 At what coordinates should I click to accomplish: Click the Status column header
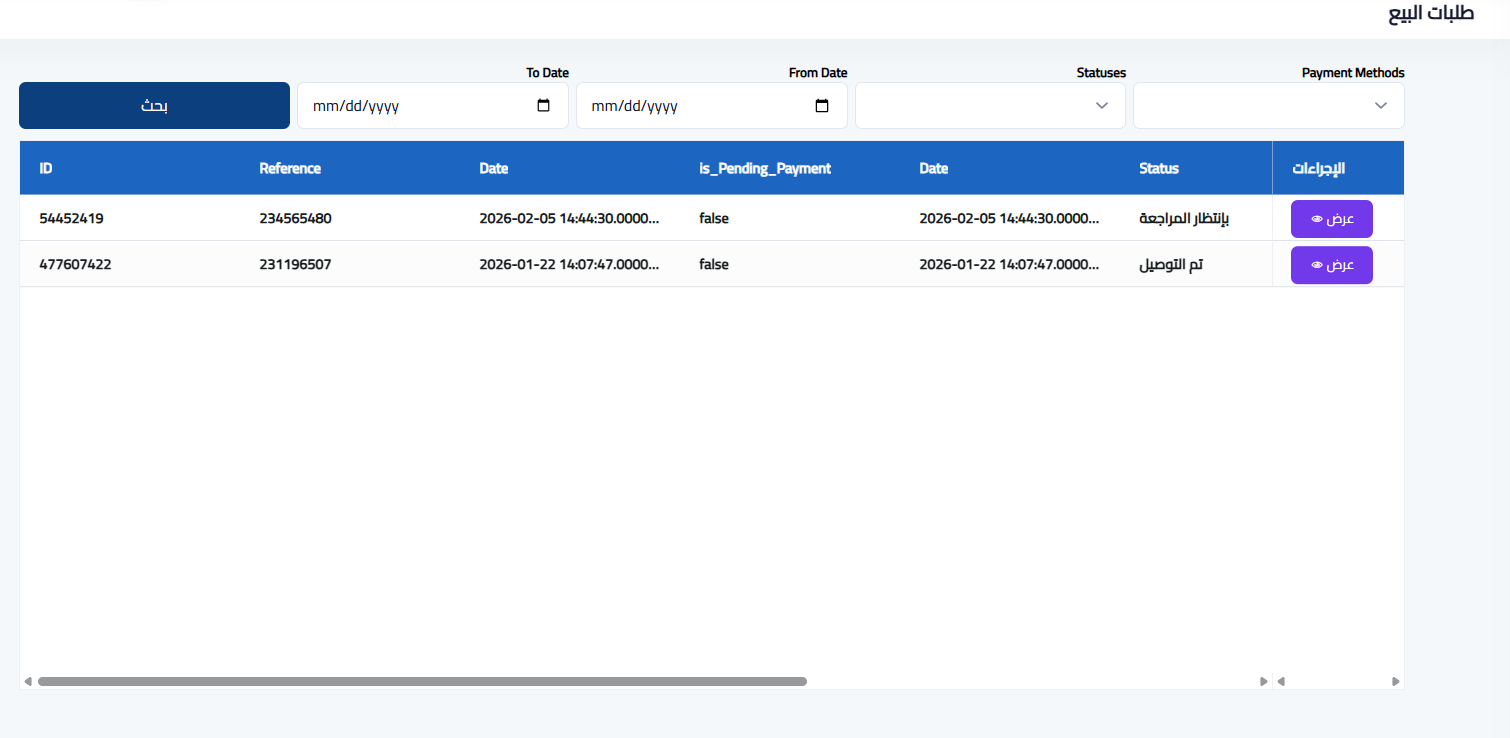pos(1159,168)
